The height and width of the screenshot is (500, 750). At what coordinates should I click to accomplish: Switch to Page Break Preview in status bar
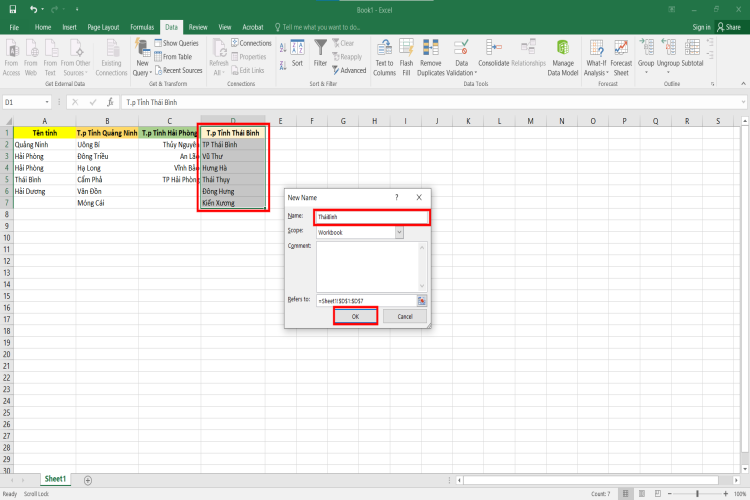[x=658, y=494]
